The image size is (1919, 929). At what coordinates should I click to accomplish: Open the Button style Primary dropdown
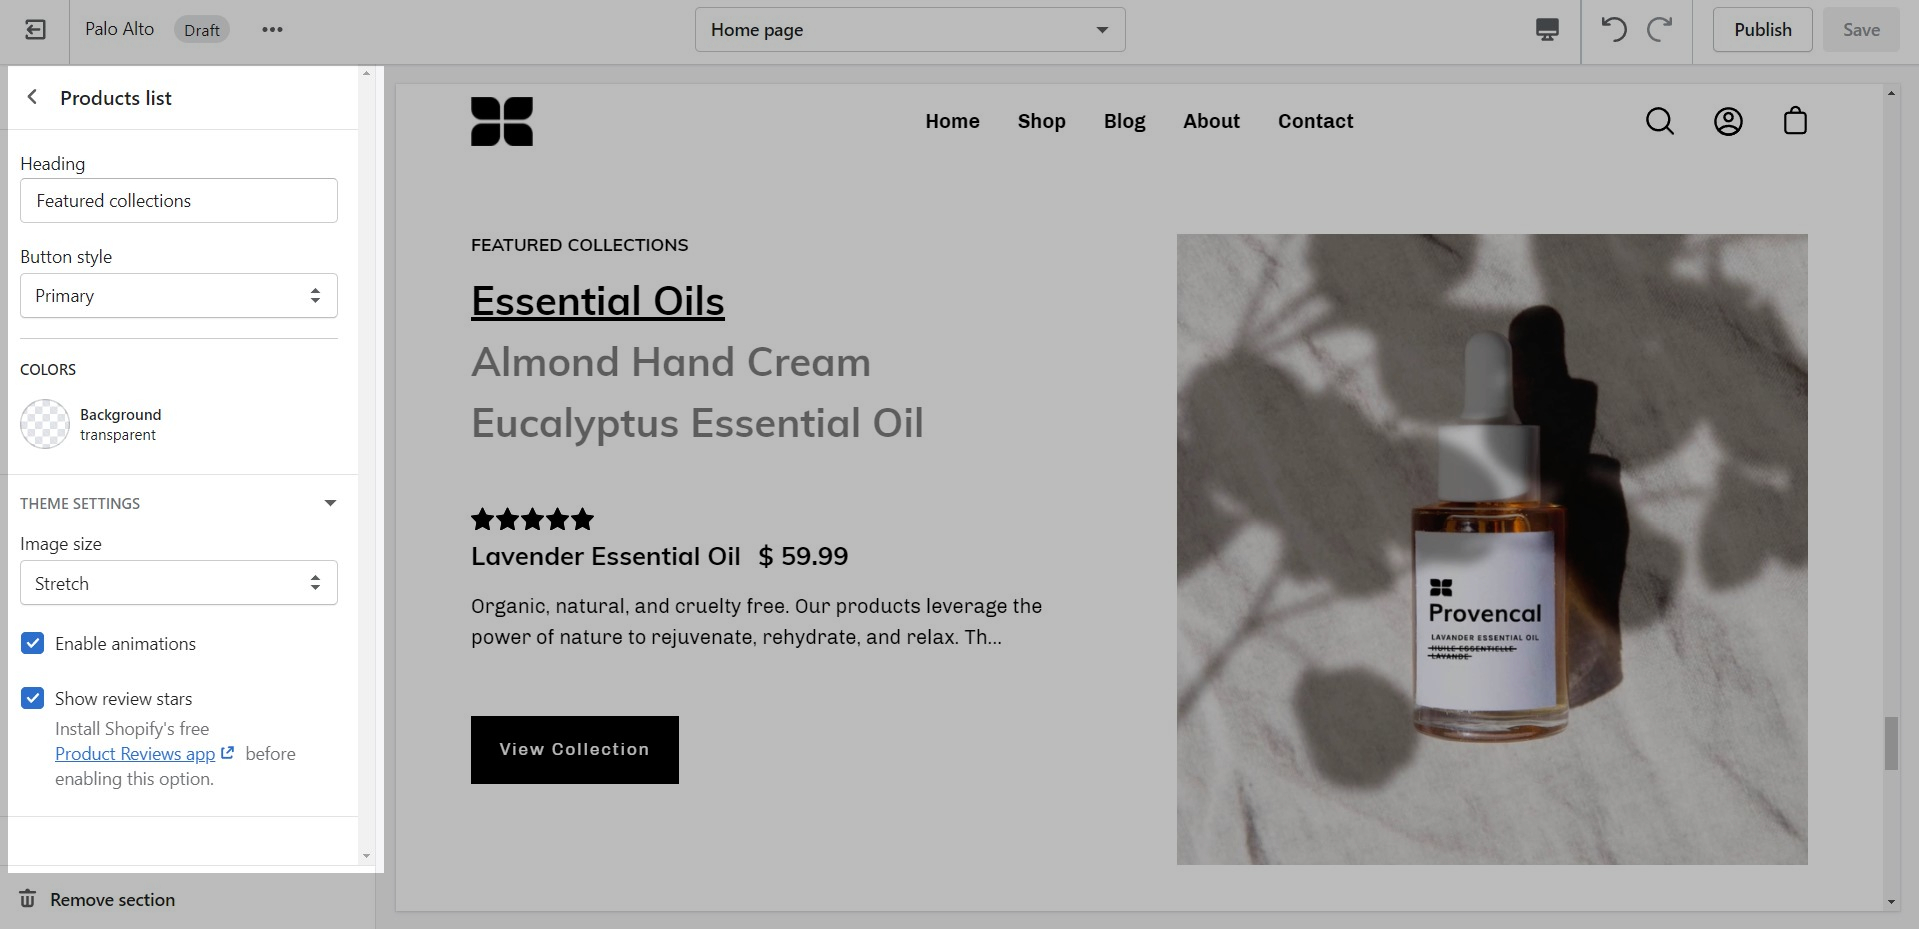point(179,296)
